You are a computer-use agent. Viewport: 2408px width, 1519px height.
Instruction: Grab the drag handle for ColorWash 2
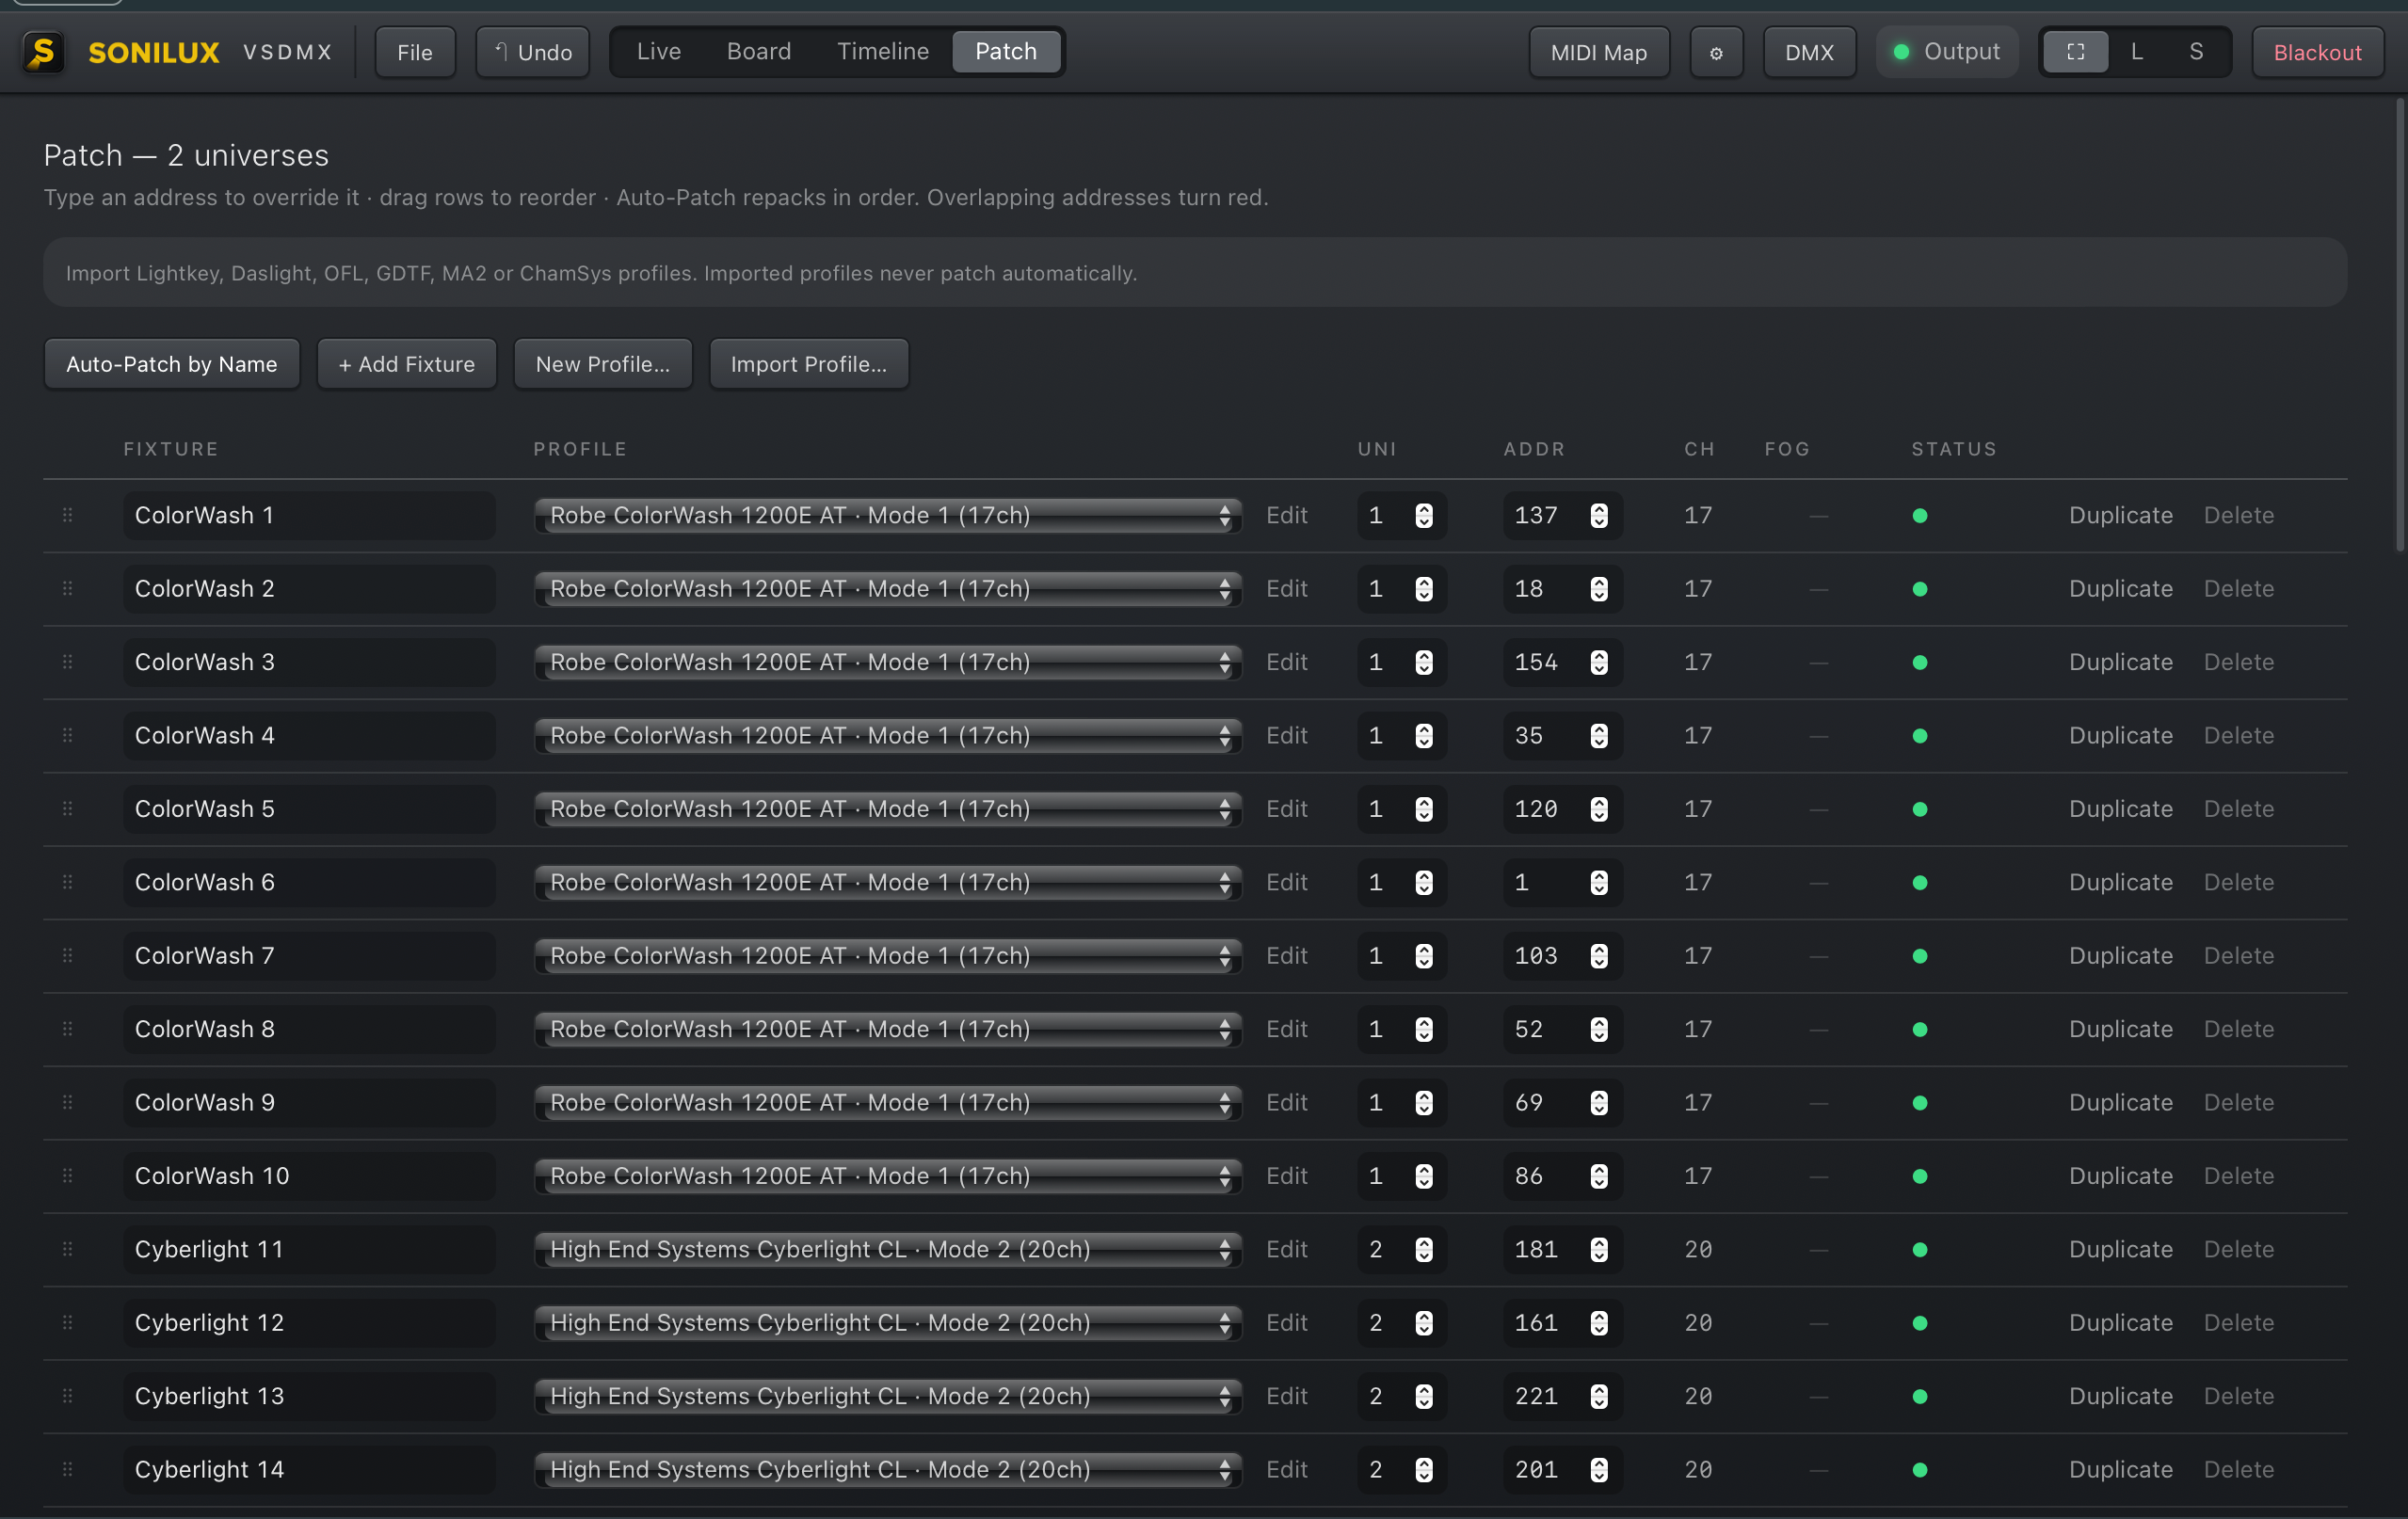[x=68, y=589]
